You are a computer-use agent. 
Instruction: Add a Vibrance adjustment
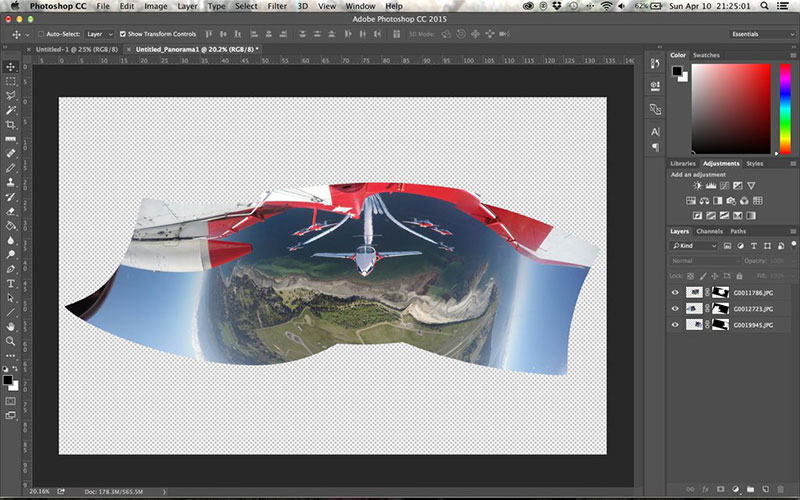point(751,186)
